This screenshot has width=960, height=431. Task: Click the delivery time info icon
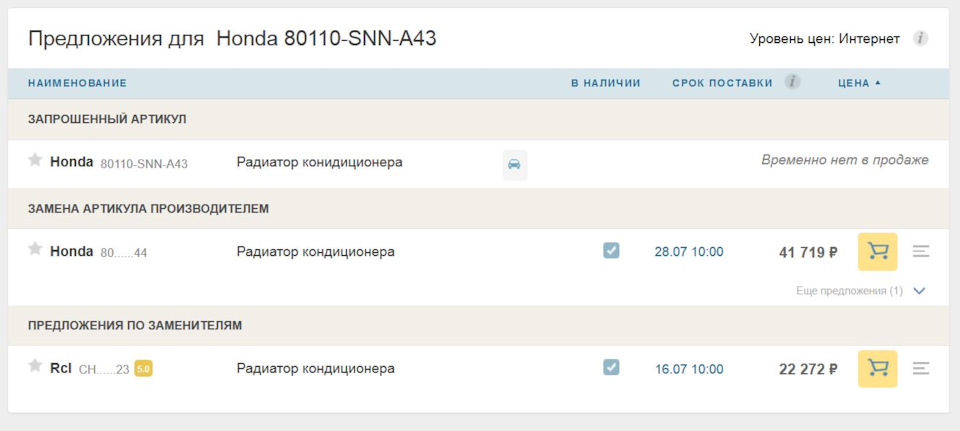[792, 82]
